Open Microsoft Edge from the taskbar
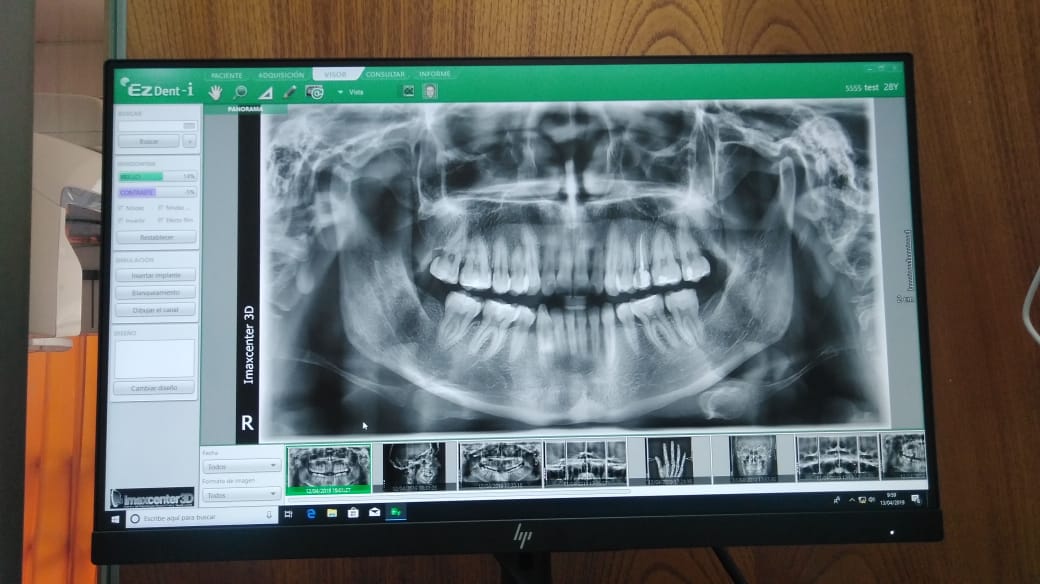 click(x=311, y=513)
